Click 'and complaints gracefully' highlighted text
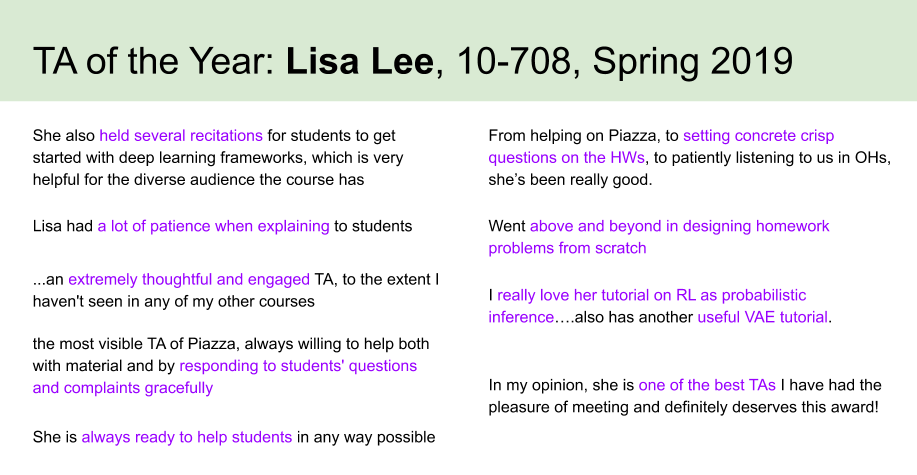Viewport: 917px width, 475px height. pyautogui.click(x=123, y=388)
